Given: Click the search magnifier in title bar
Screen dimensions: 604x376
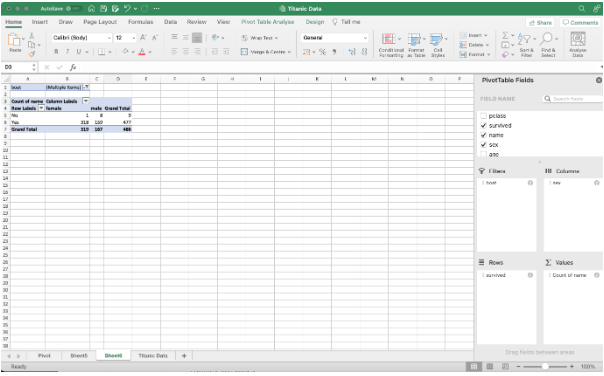Looking at the screenshot, I should (582, 8).
